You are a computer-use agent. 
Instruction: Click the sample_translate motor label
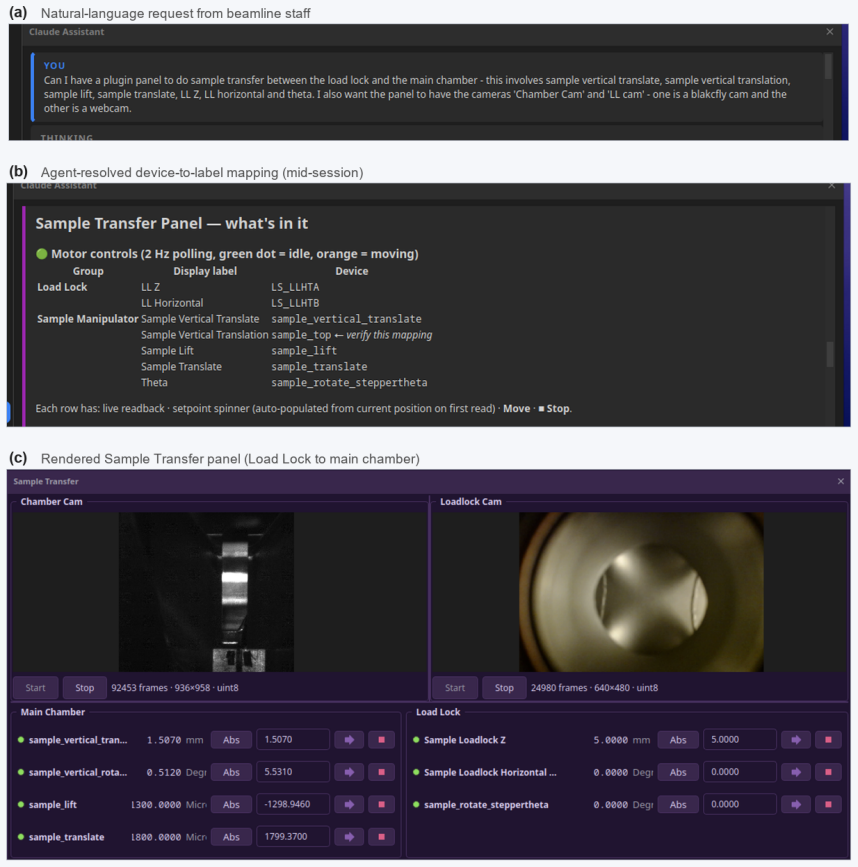66,837
